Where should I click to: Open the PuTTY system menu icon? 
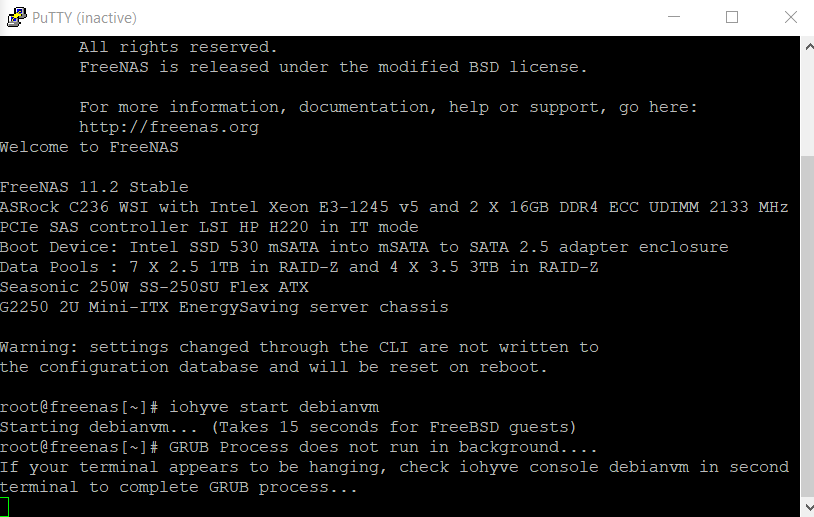(15, 17)
